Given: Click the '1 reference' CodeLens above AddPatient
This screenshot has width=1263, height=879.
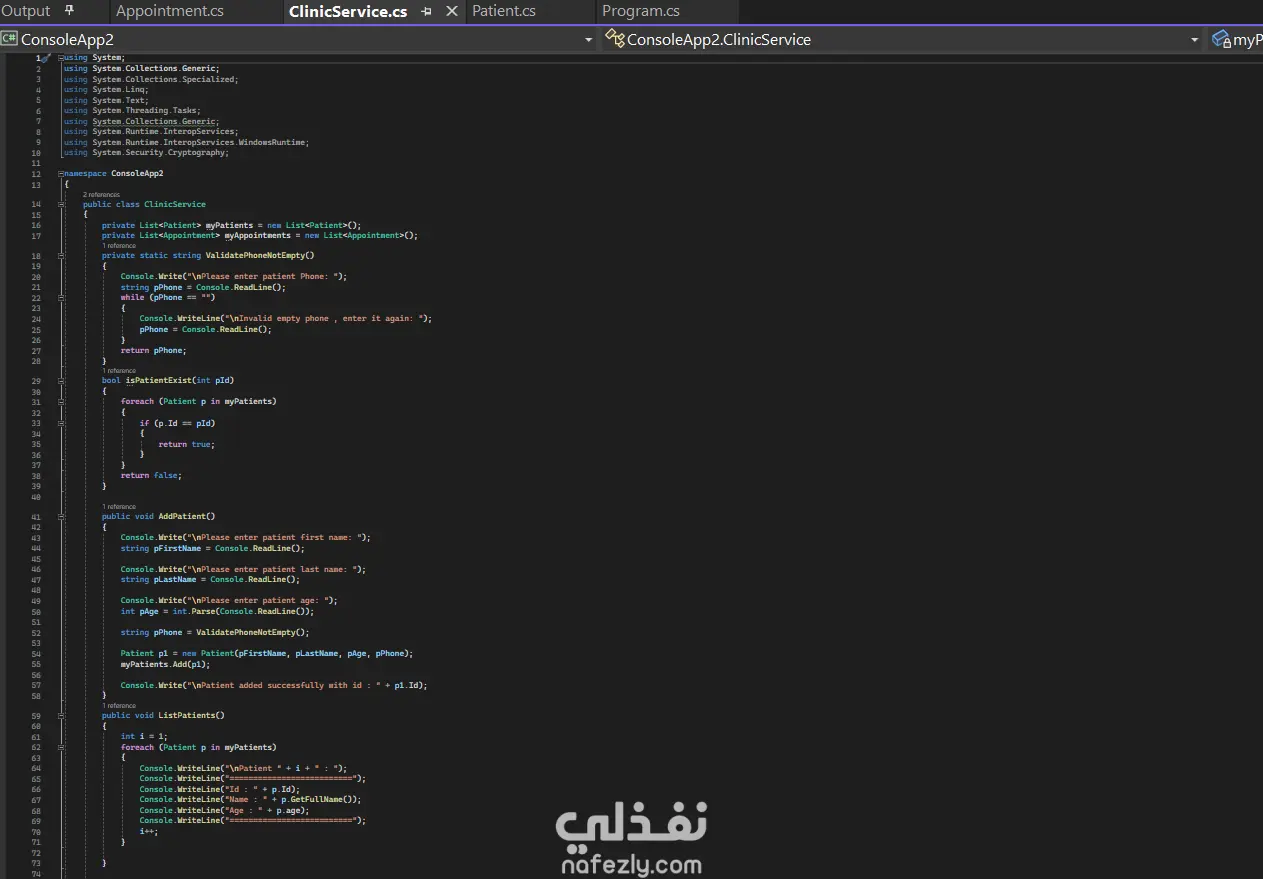Looking at the screenshot, I should tap(118, 507).
